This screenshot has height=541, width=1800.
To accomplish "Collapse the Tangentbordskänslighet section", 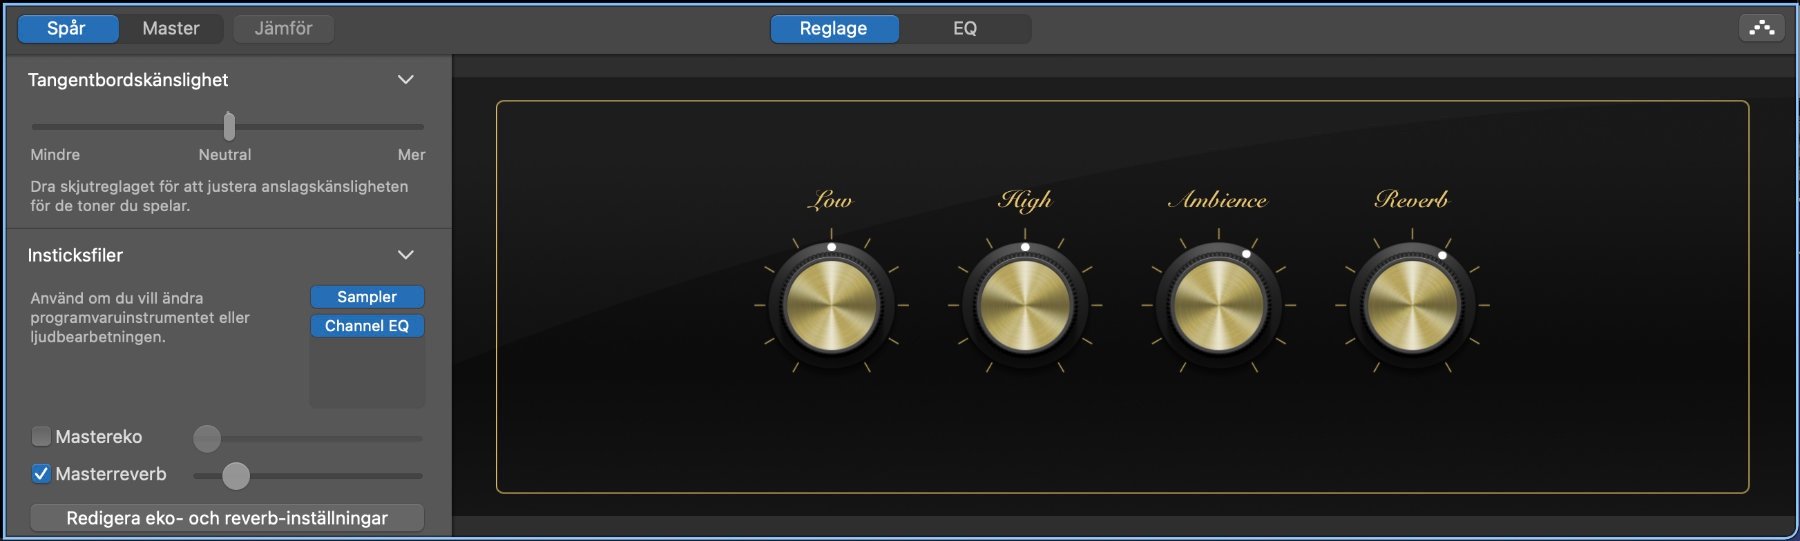I will [405, 80].
